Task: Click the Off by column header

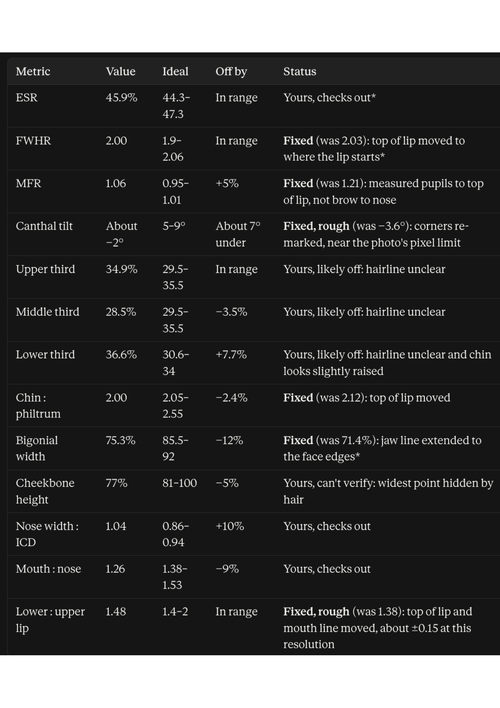Action: [231, 72]
